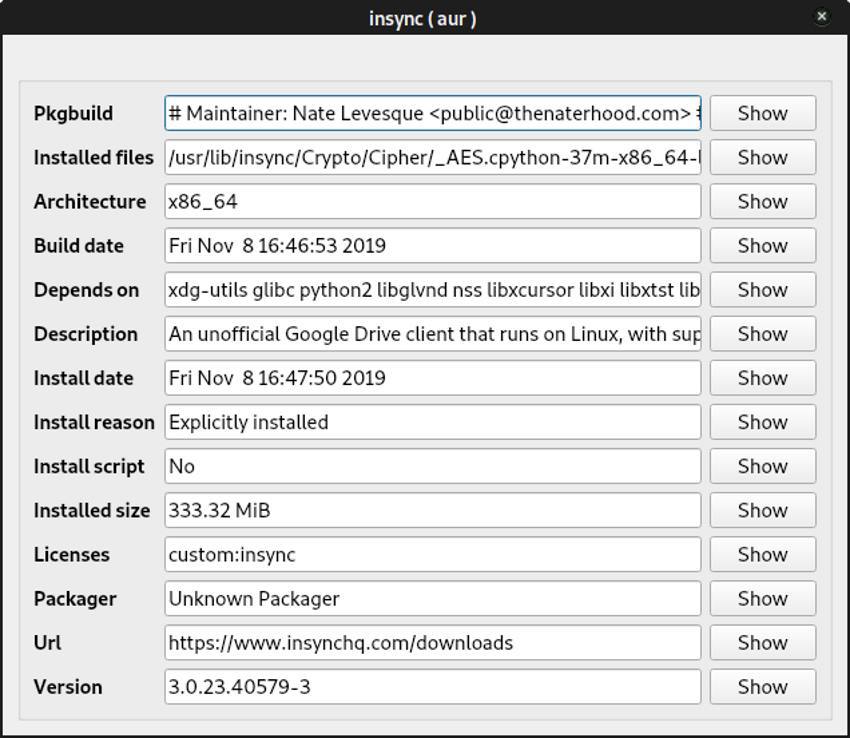Click the Description text field
The image size is (850, 738).
(432, 334)
